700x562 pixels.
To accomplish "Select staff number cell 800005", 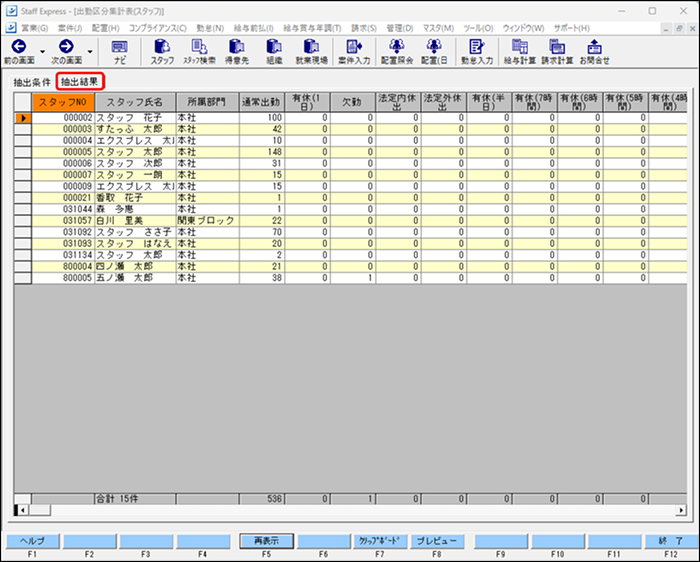I will click(x=63, y=278).
